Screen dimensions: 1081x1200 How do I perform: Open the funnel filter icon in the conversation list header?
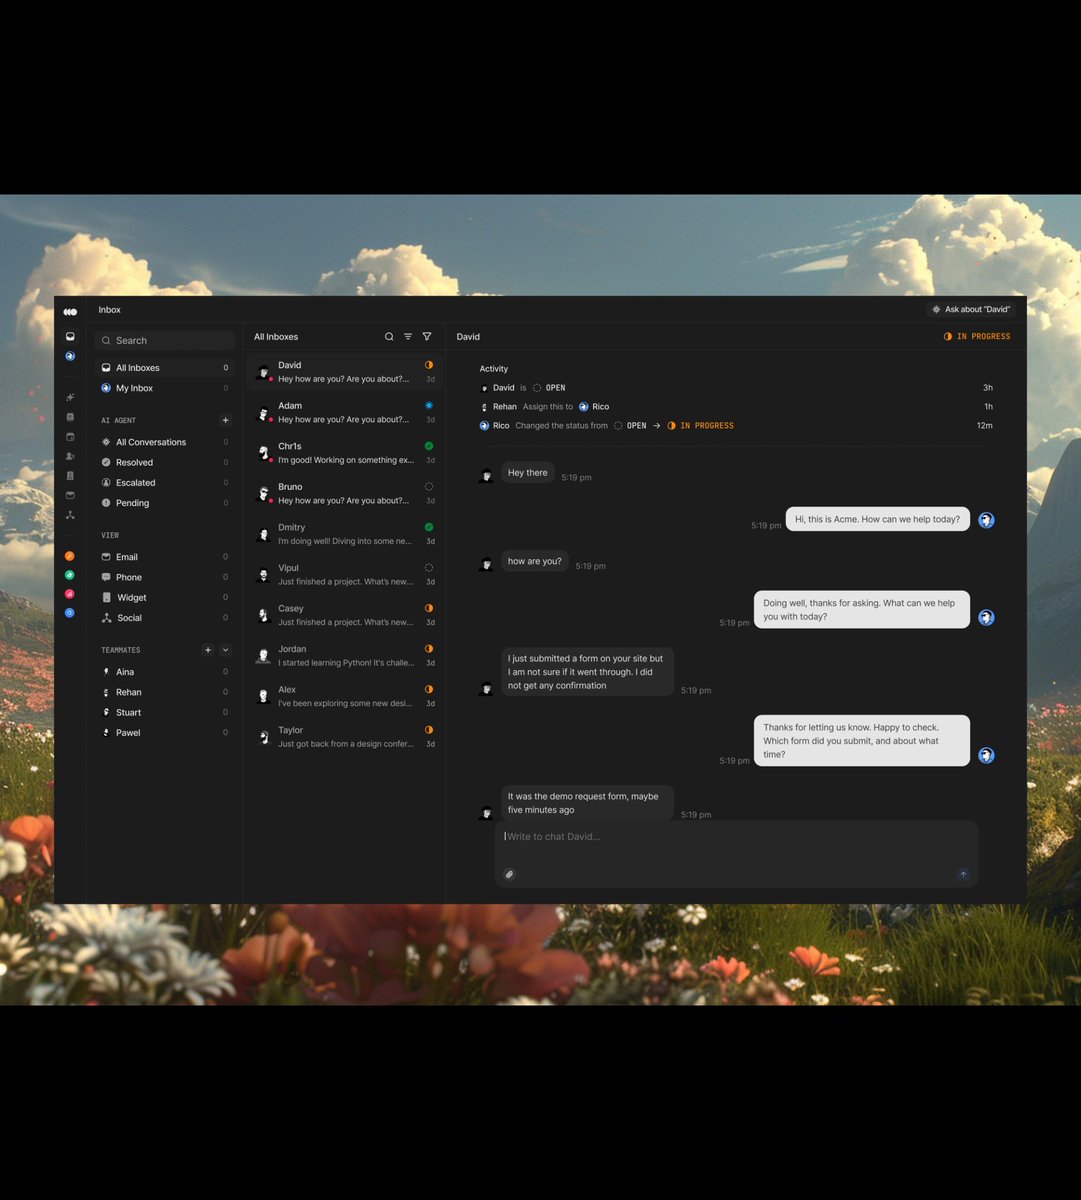(427, 337)
